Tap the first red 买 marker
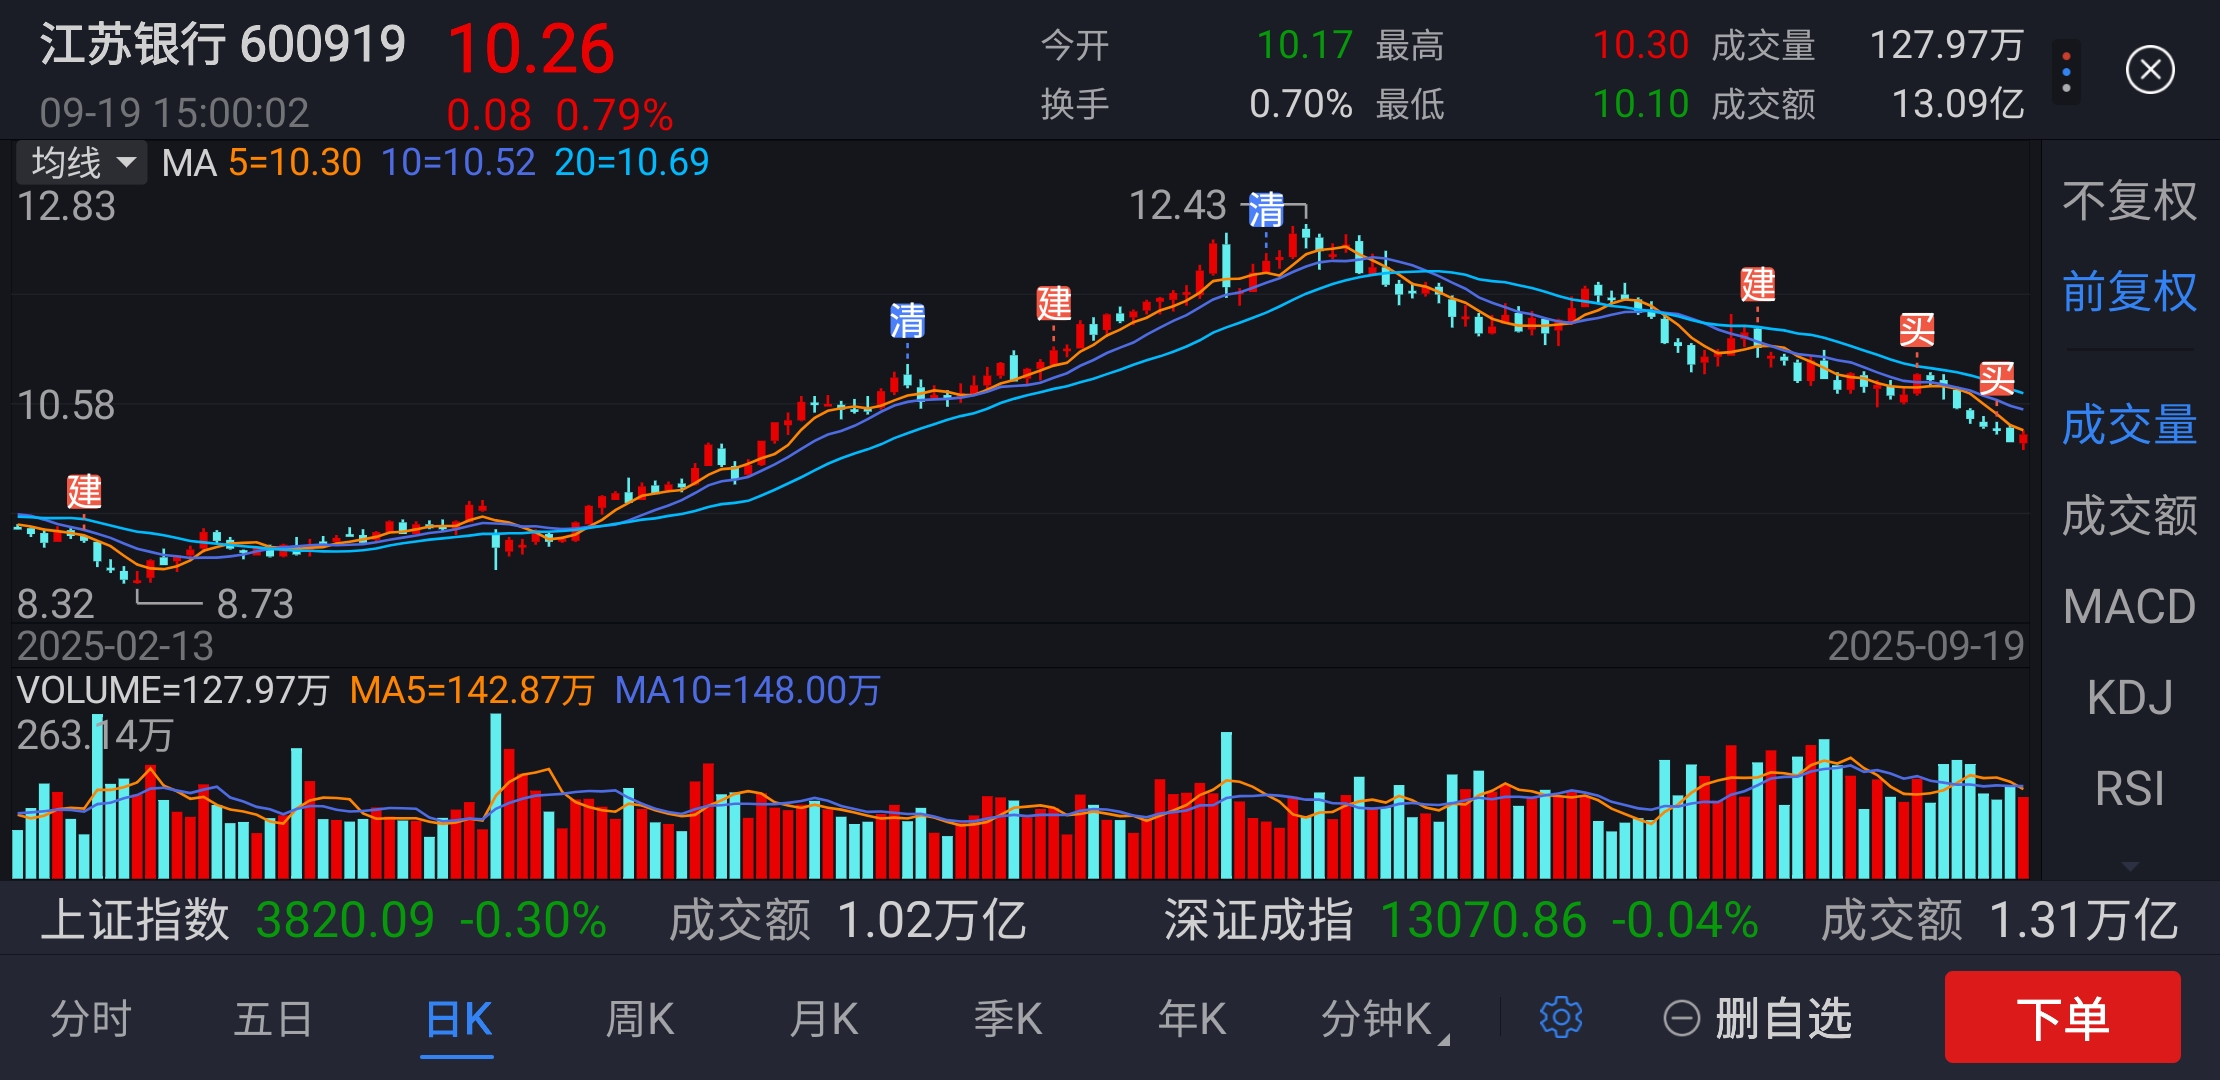 click(x=1917, y=329)
